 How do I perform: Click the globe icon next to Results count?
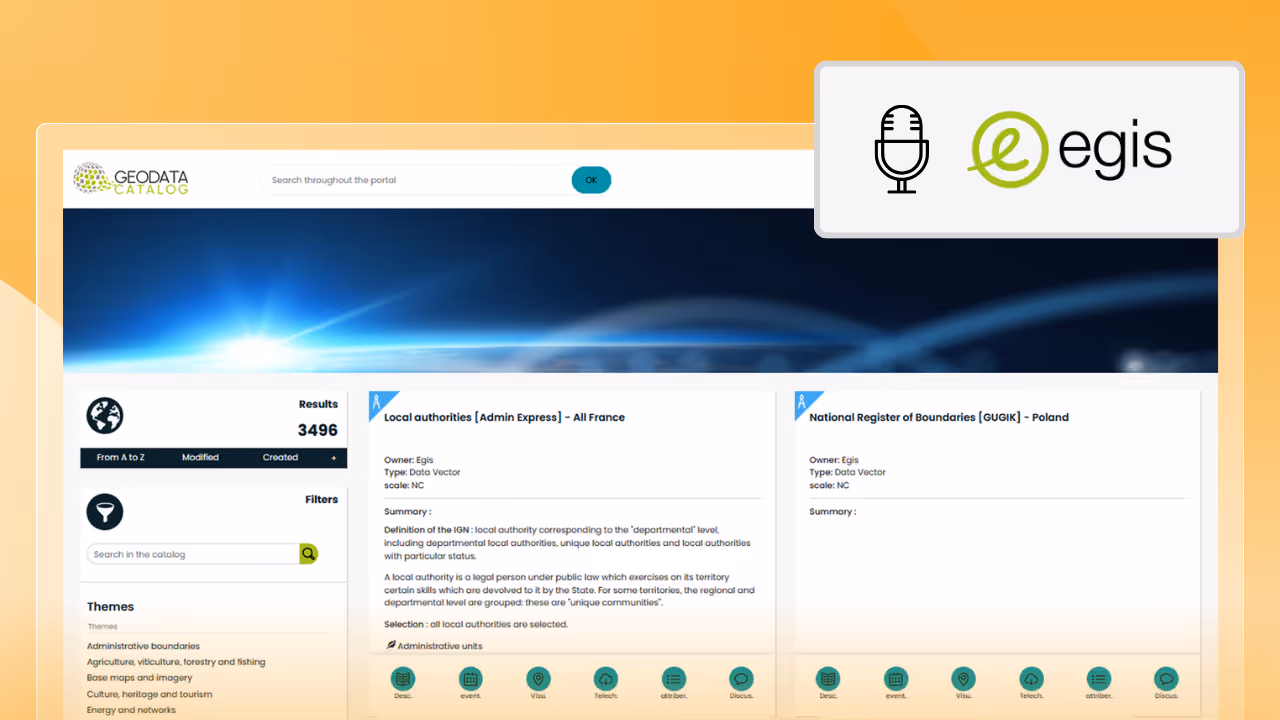[x=105, y=415]
